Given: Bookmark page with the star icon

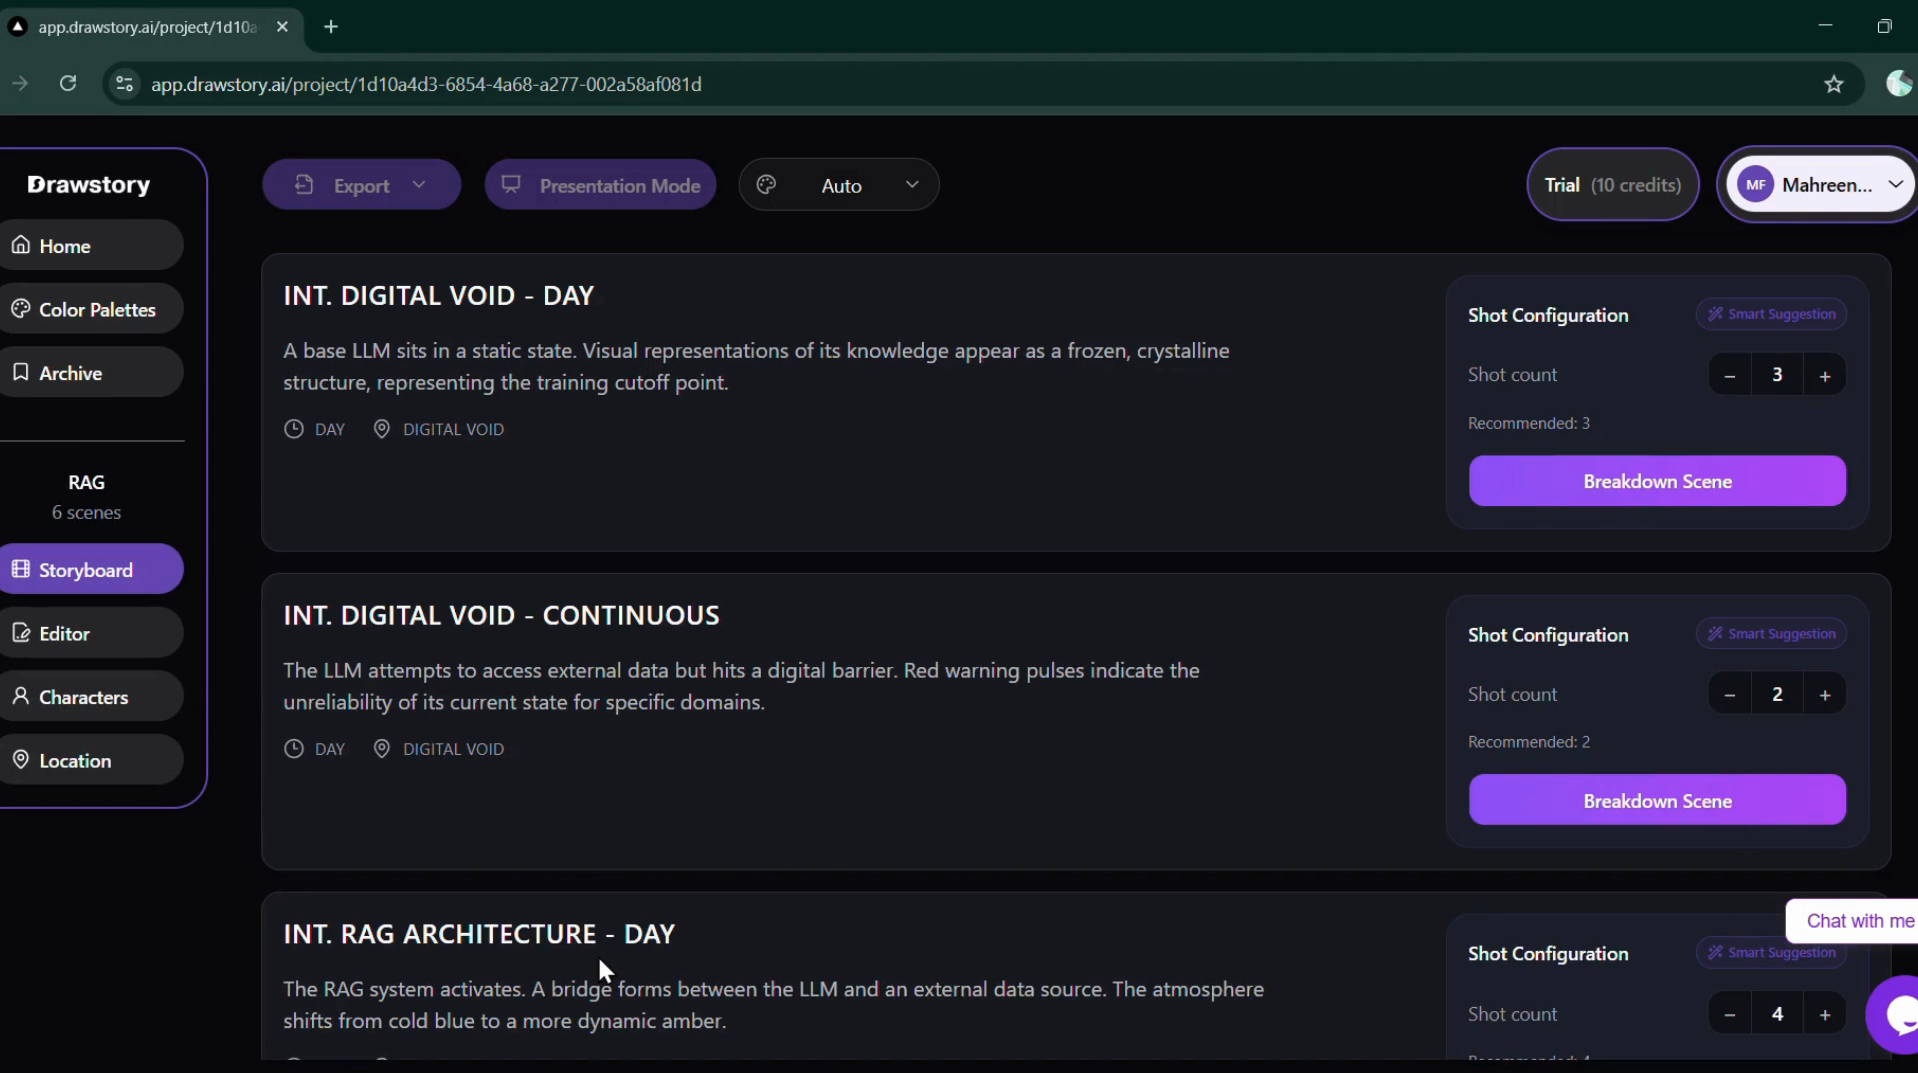Looking at the screenshot, I should coord(1833,84).
